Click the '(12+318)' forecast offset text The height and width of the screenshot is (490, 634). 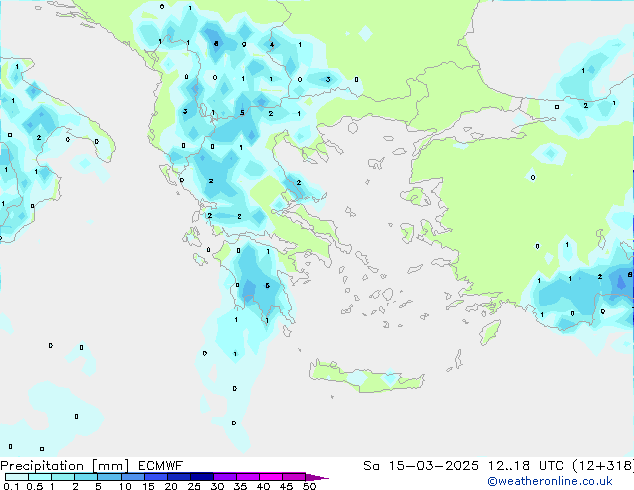(x=603, y=466)
